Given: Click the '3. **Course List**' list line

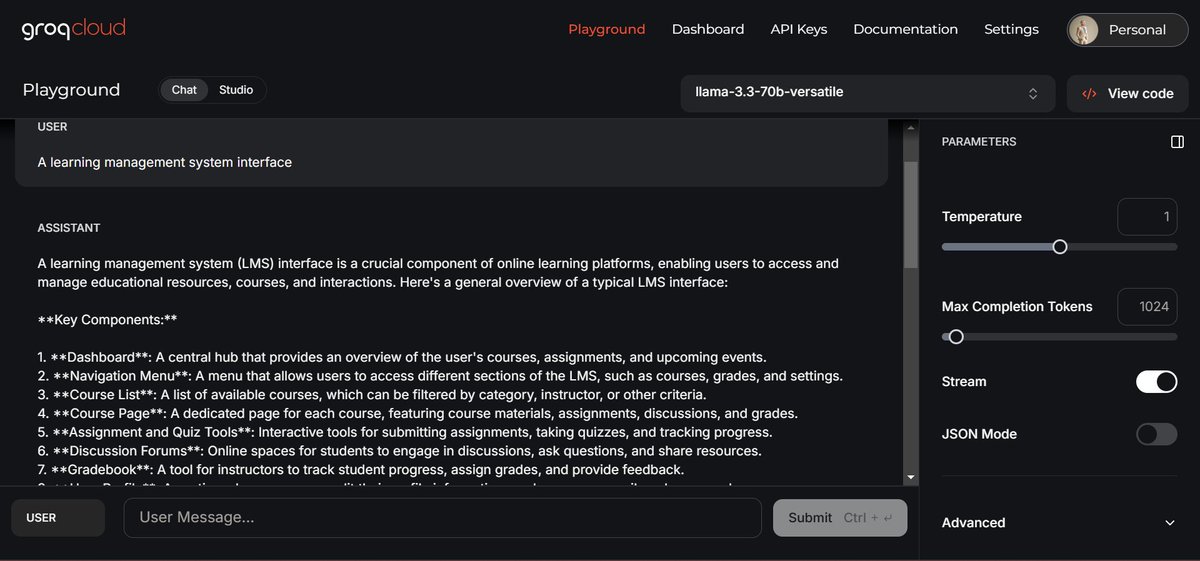Looking at the screenshot, I should click(372, 395).
